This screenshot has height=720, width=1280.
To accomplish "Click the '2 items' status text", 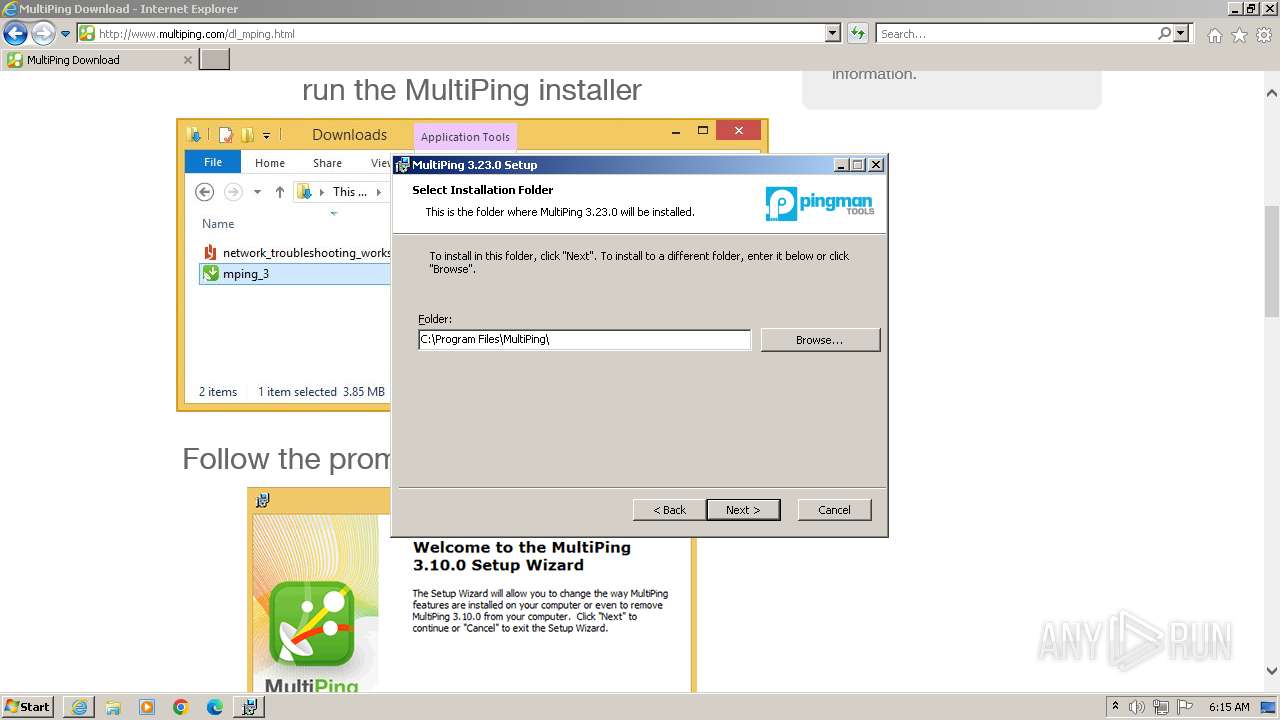I will [x=218, y=392].
